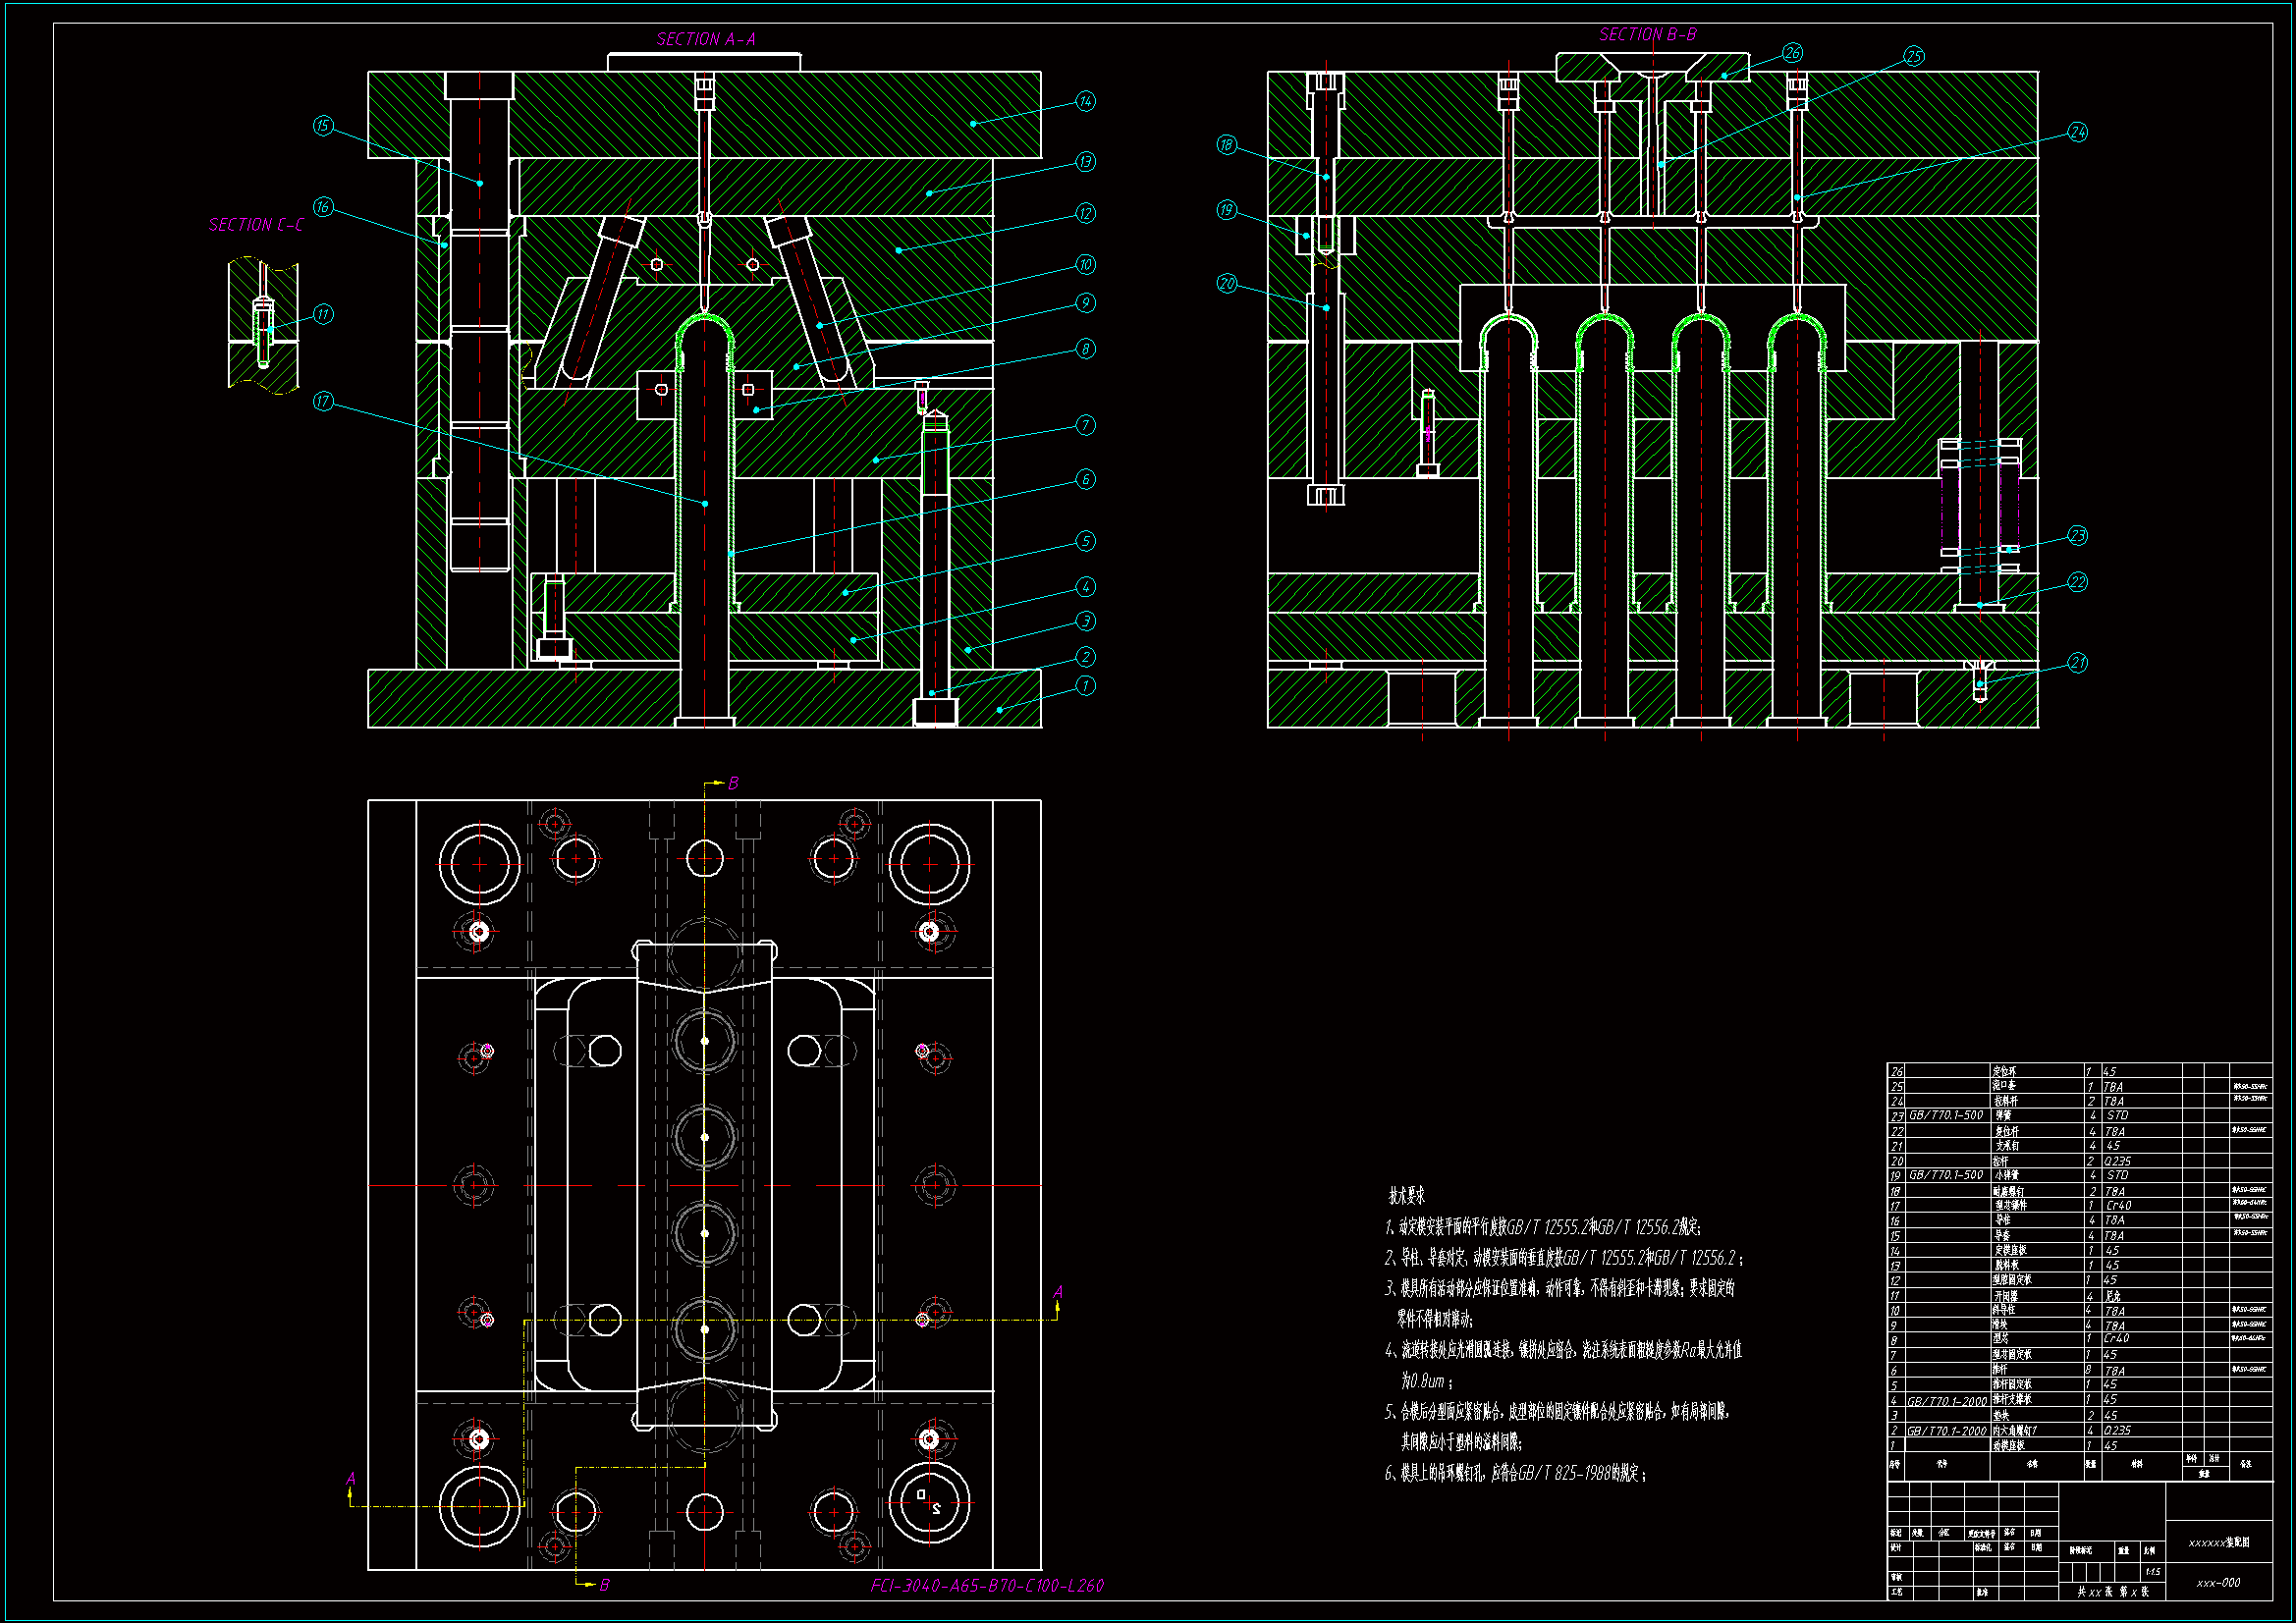Select part balloon number 11

(x=322, y=314)
